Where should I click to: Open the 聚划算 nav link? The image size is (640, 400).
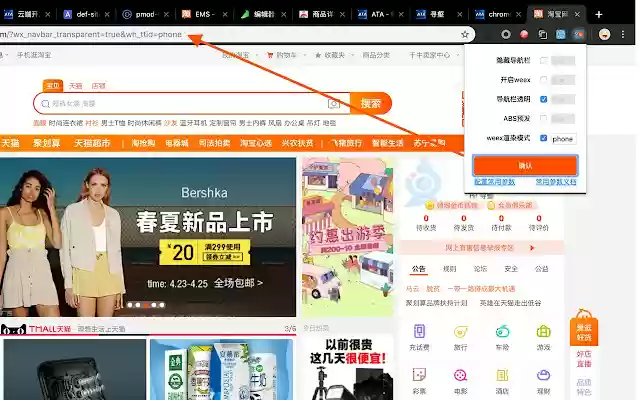click(47, 143)
